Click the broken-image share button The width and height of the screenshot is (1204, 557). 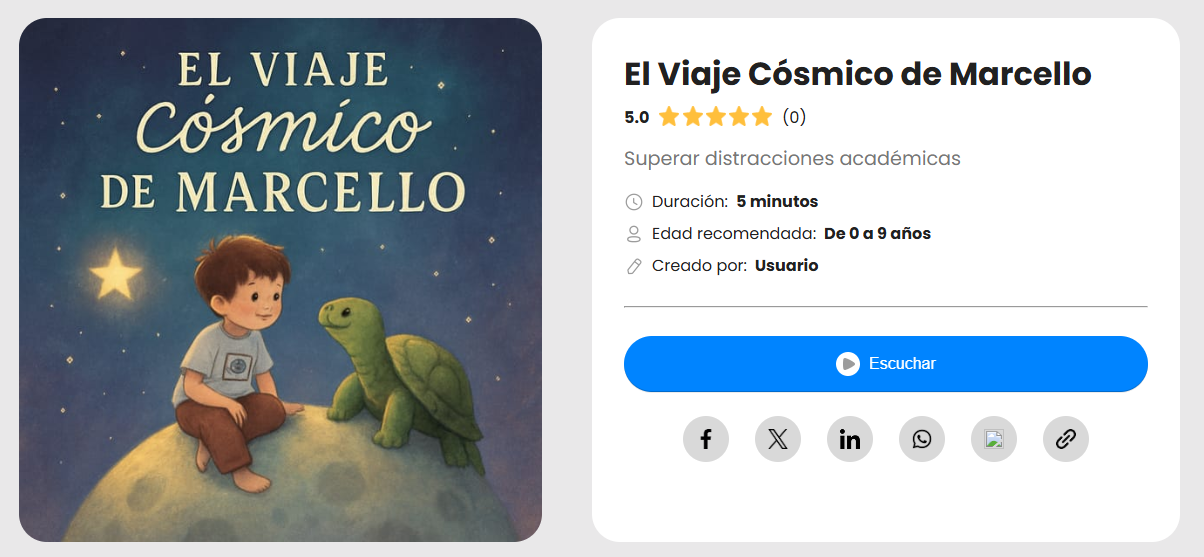tap(994, 439)
